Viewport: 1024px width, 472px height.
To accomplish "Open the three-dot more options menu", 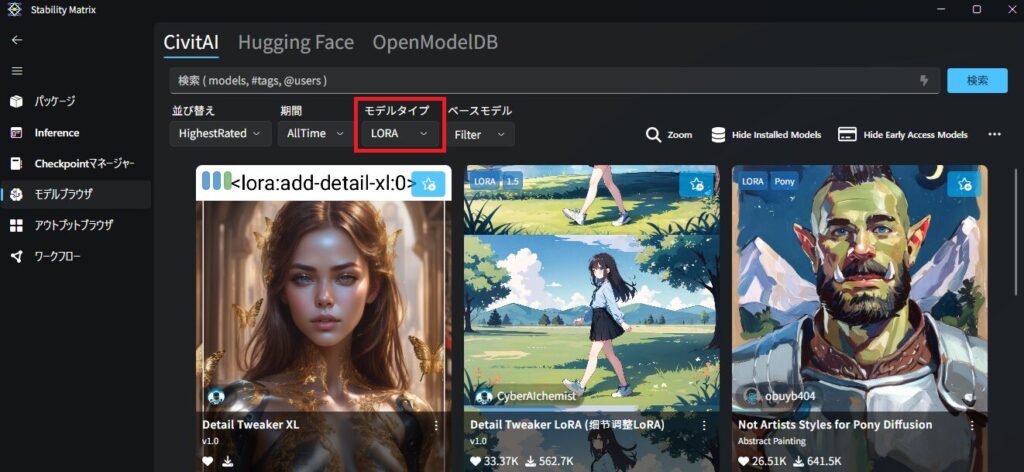I will 994,135.
